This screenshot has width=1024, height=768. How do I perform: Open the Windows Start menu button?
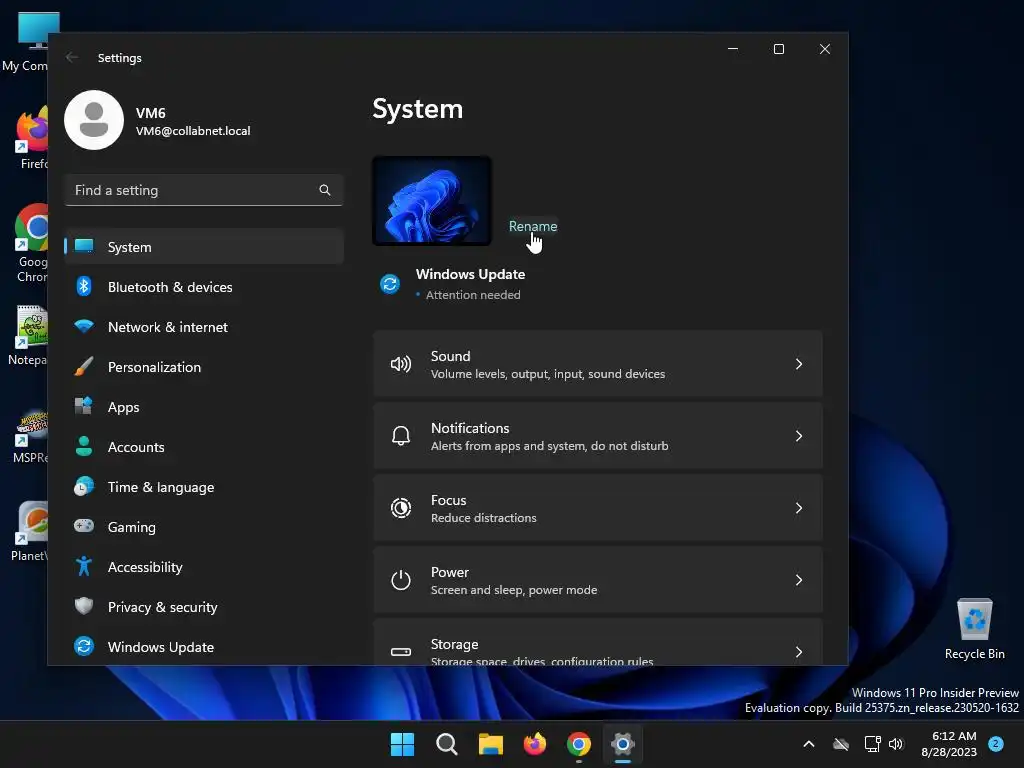(x=402, y=744)
